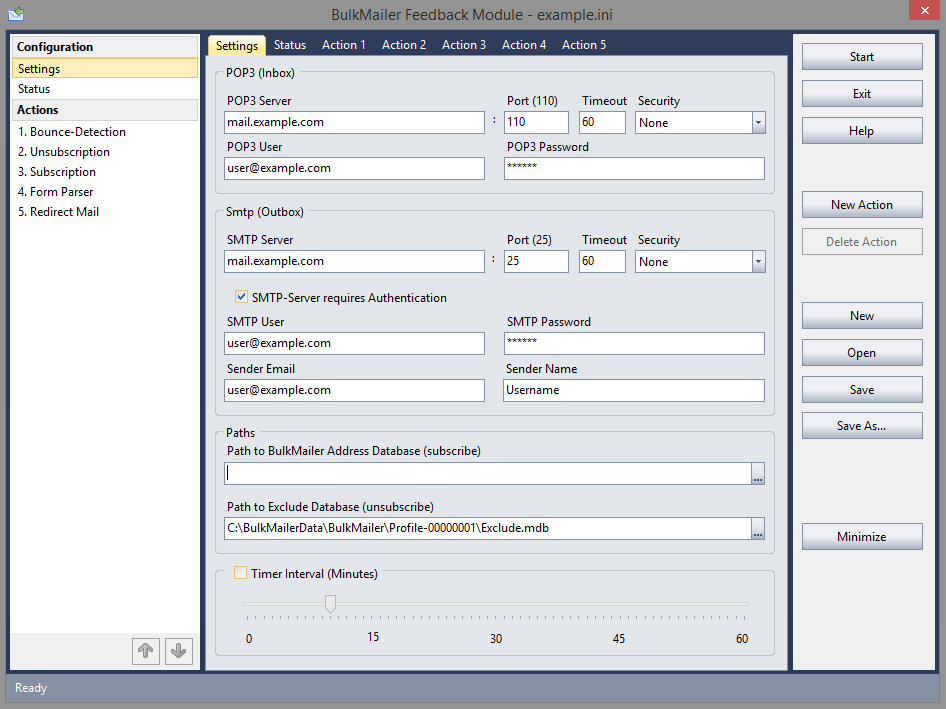Click the New configuration button

point(862,316)
